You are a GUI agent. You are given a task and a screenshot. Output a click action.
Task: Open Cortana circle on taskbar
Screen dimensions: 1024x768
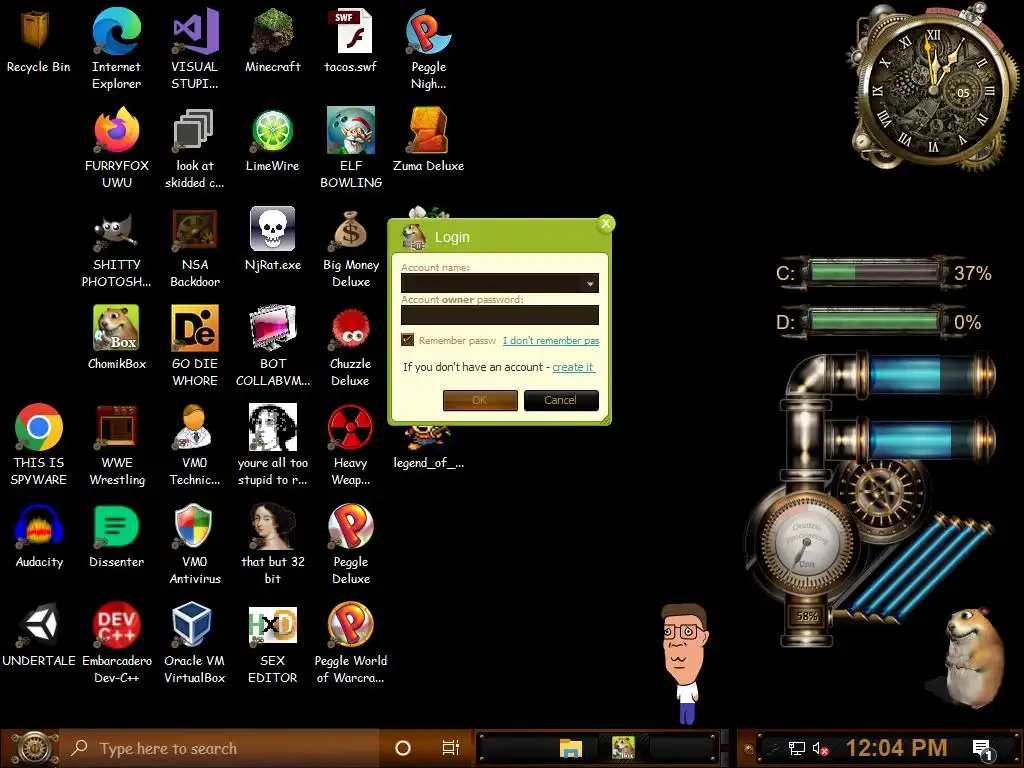pyautogui.click(x=403, y=748)
